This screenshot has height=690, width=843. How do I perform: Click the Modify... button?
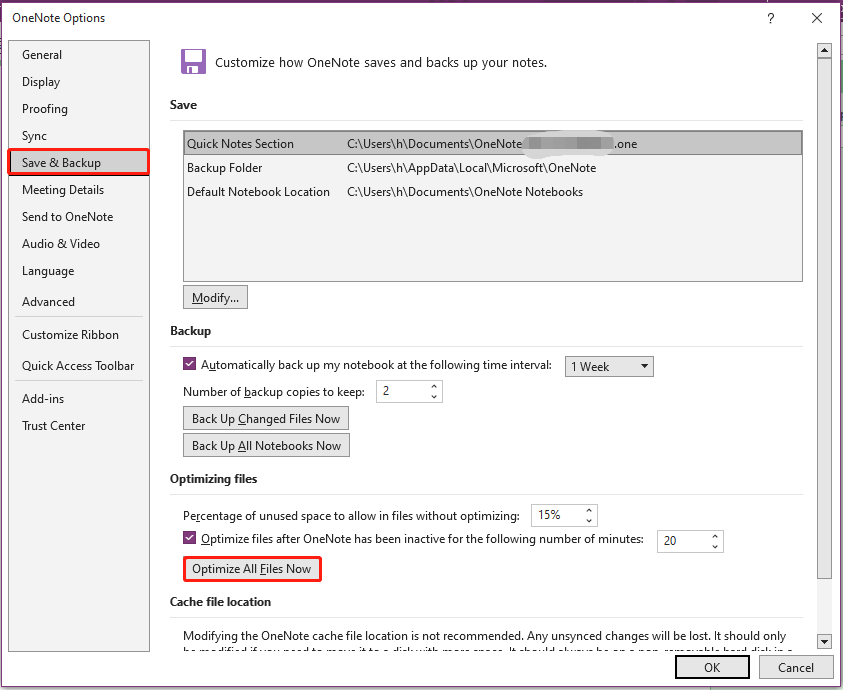[x=216, y=297]
